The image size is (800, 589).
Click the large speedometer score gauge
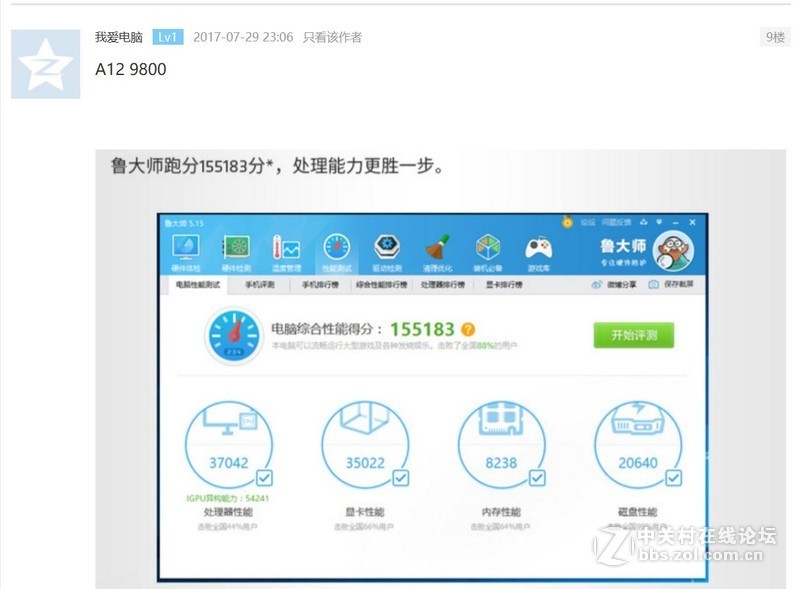point(234,335)
